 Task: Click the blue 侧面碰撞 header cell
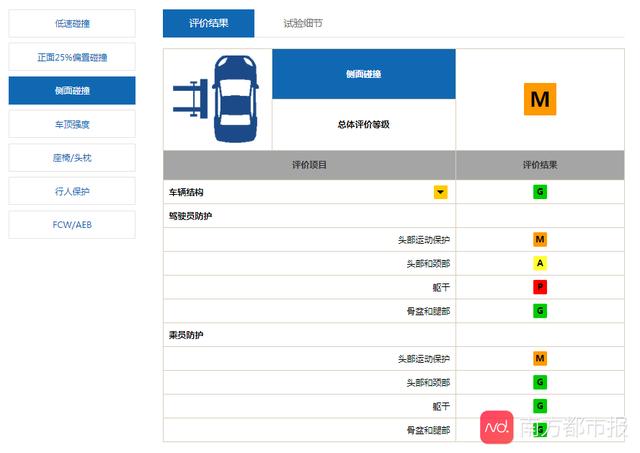coord(363,74)
